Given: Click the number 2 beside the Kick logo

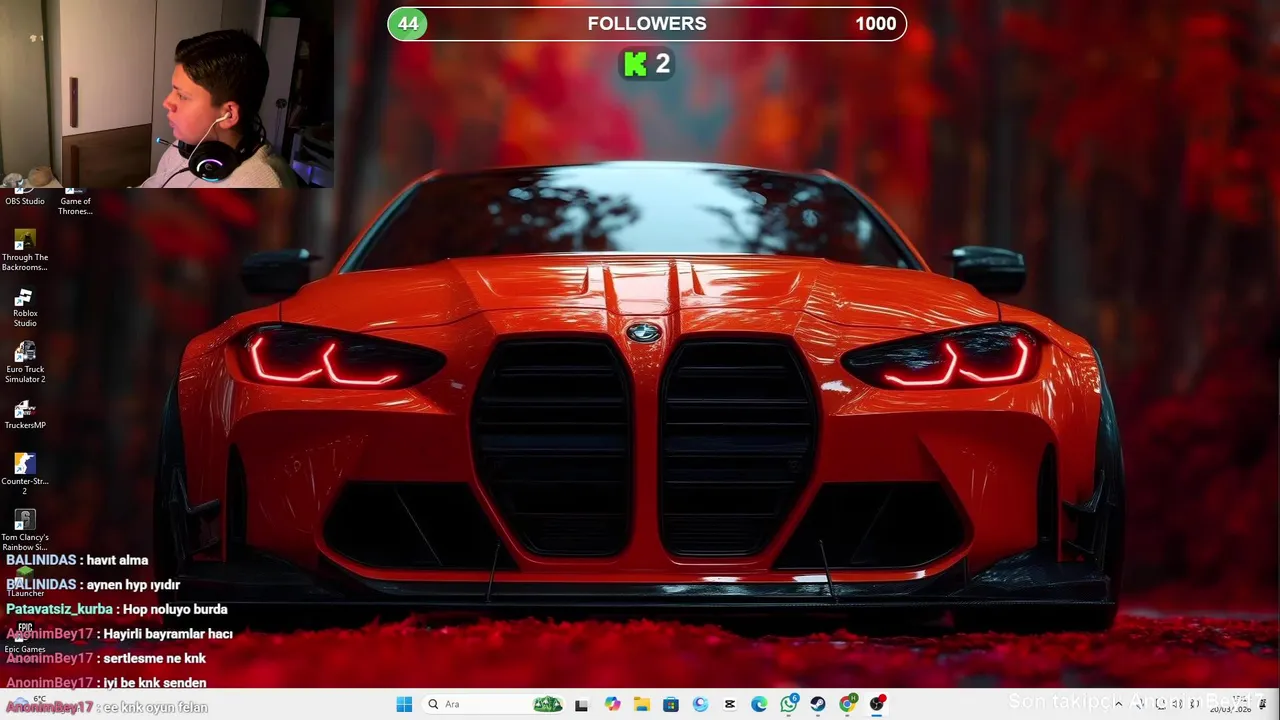Looking at the screenshot, I should tap(662, 65).
